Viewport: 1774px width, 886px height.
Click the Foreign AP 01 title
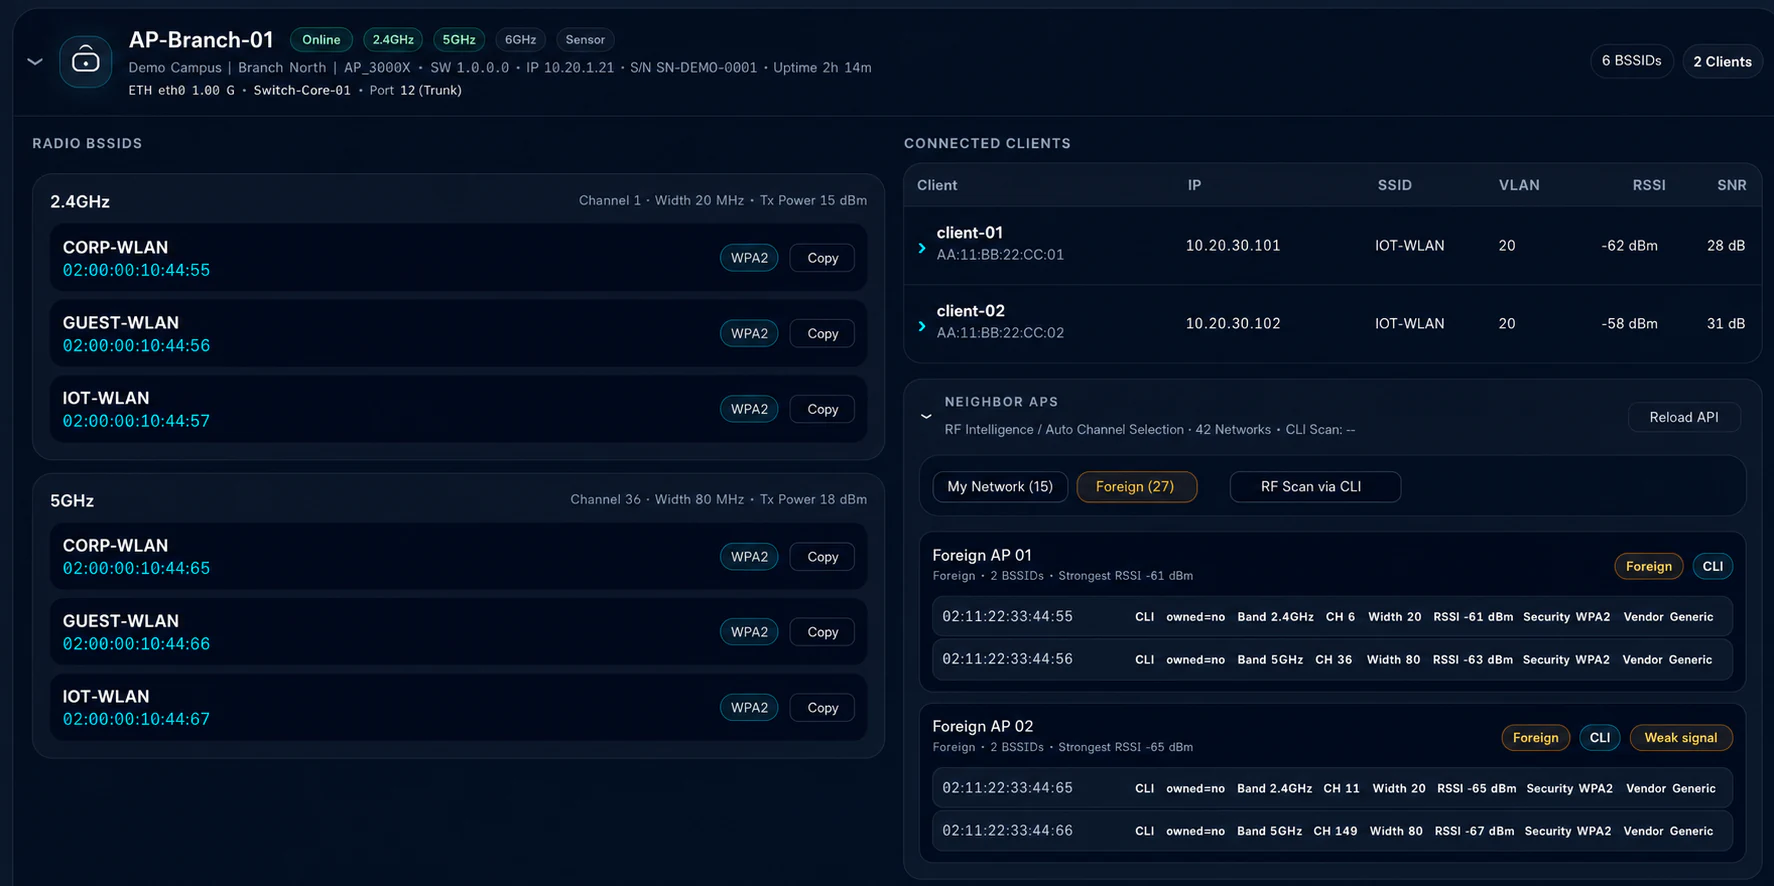(982, 555)
